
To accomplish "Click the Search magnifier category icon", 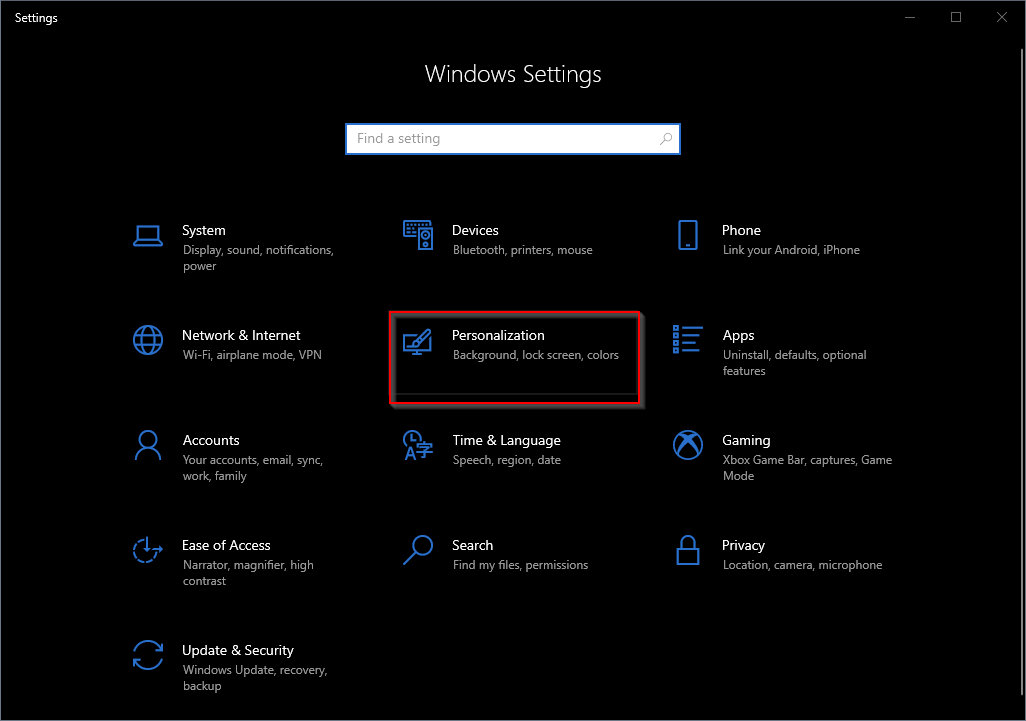I will point(417,550).
